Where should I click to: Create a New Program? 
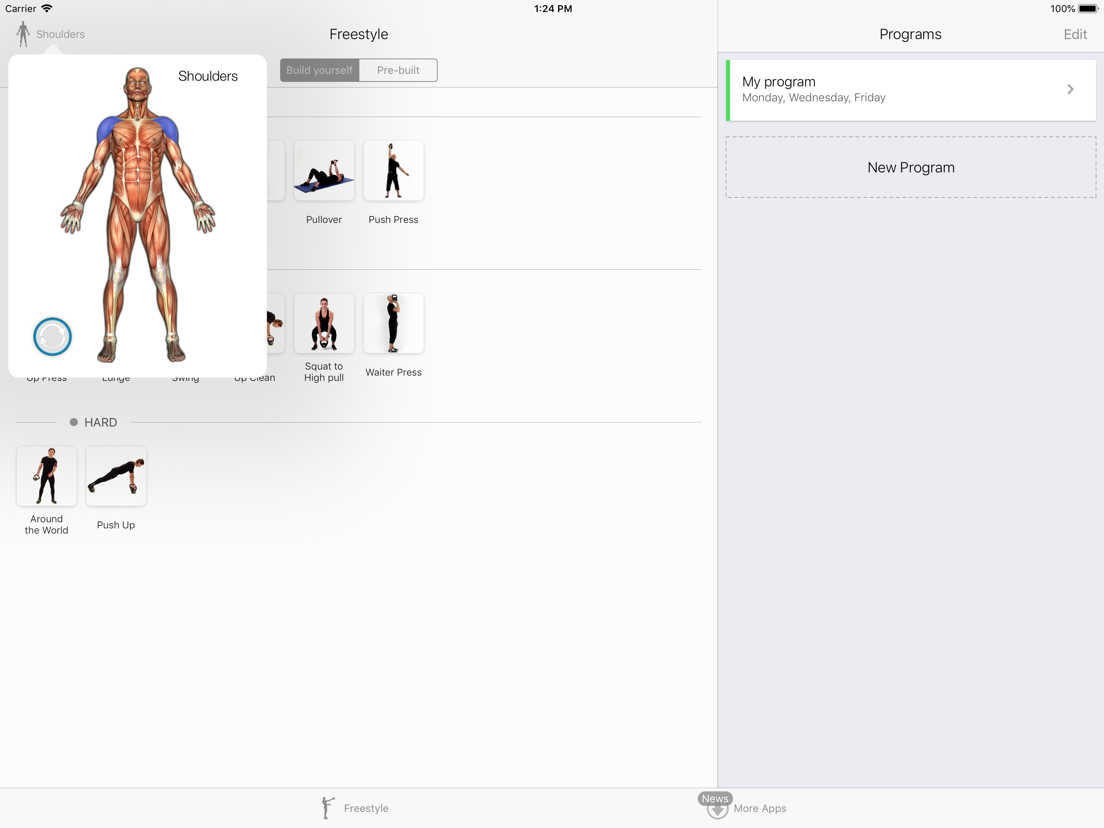click(911, 168)
